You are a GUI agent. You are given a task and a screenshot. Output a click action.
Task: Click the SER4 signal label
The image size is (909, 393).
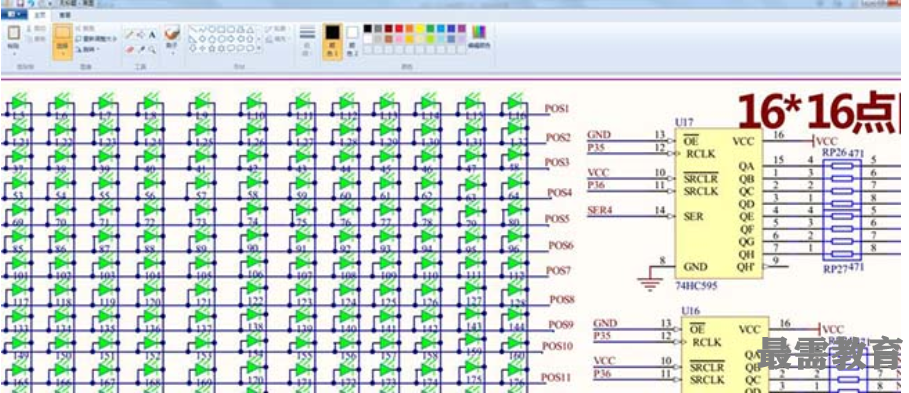click(599, 210)
